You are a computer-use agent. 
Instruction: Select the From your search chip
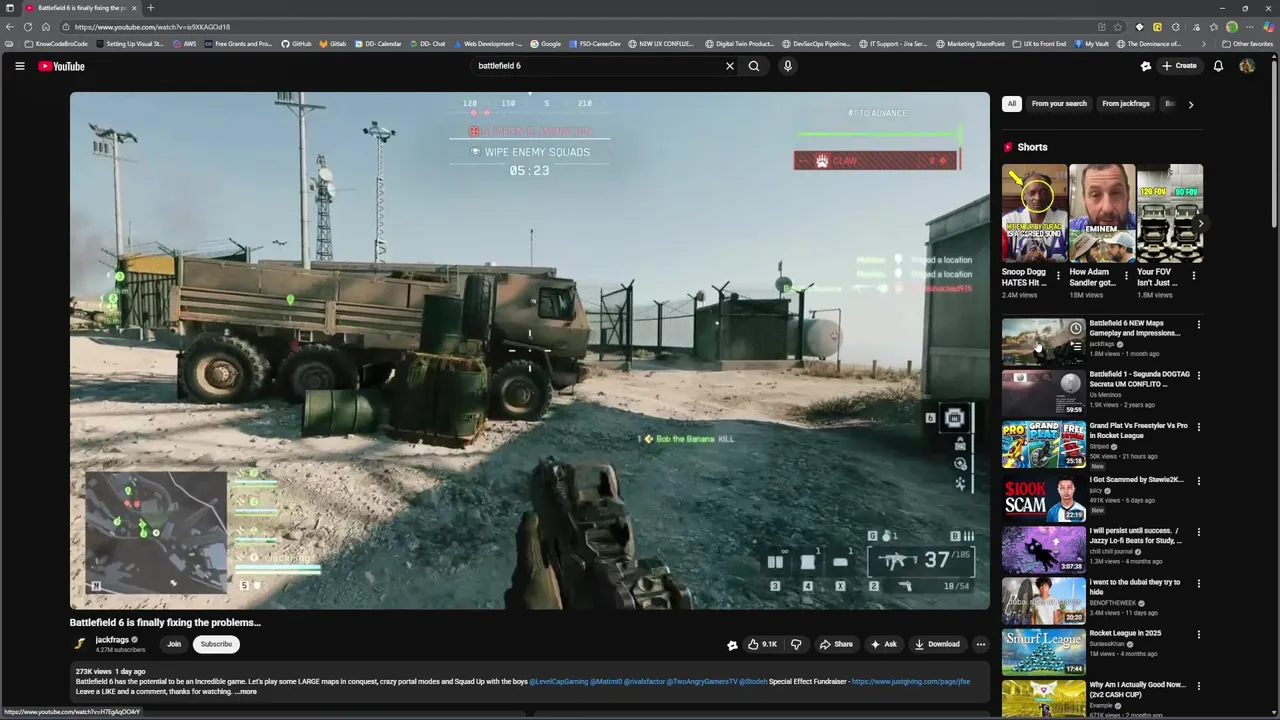[x=1059, y=104]
